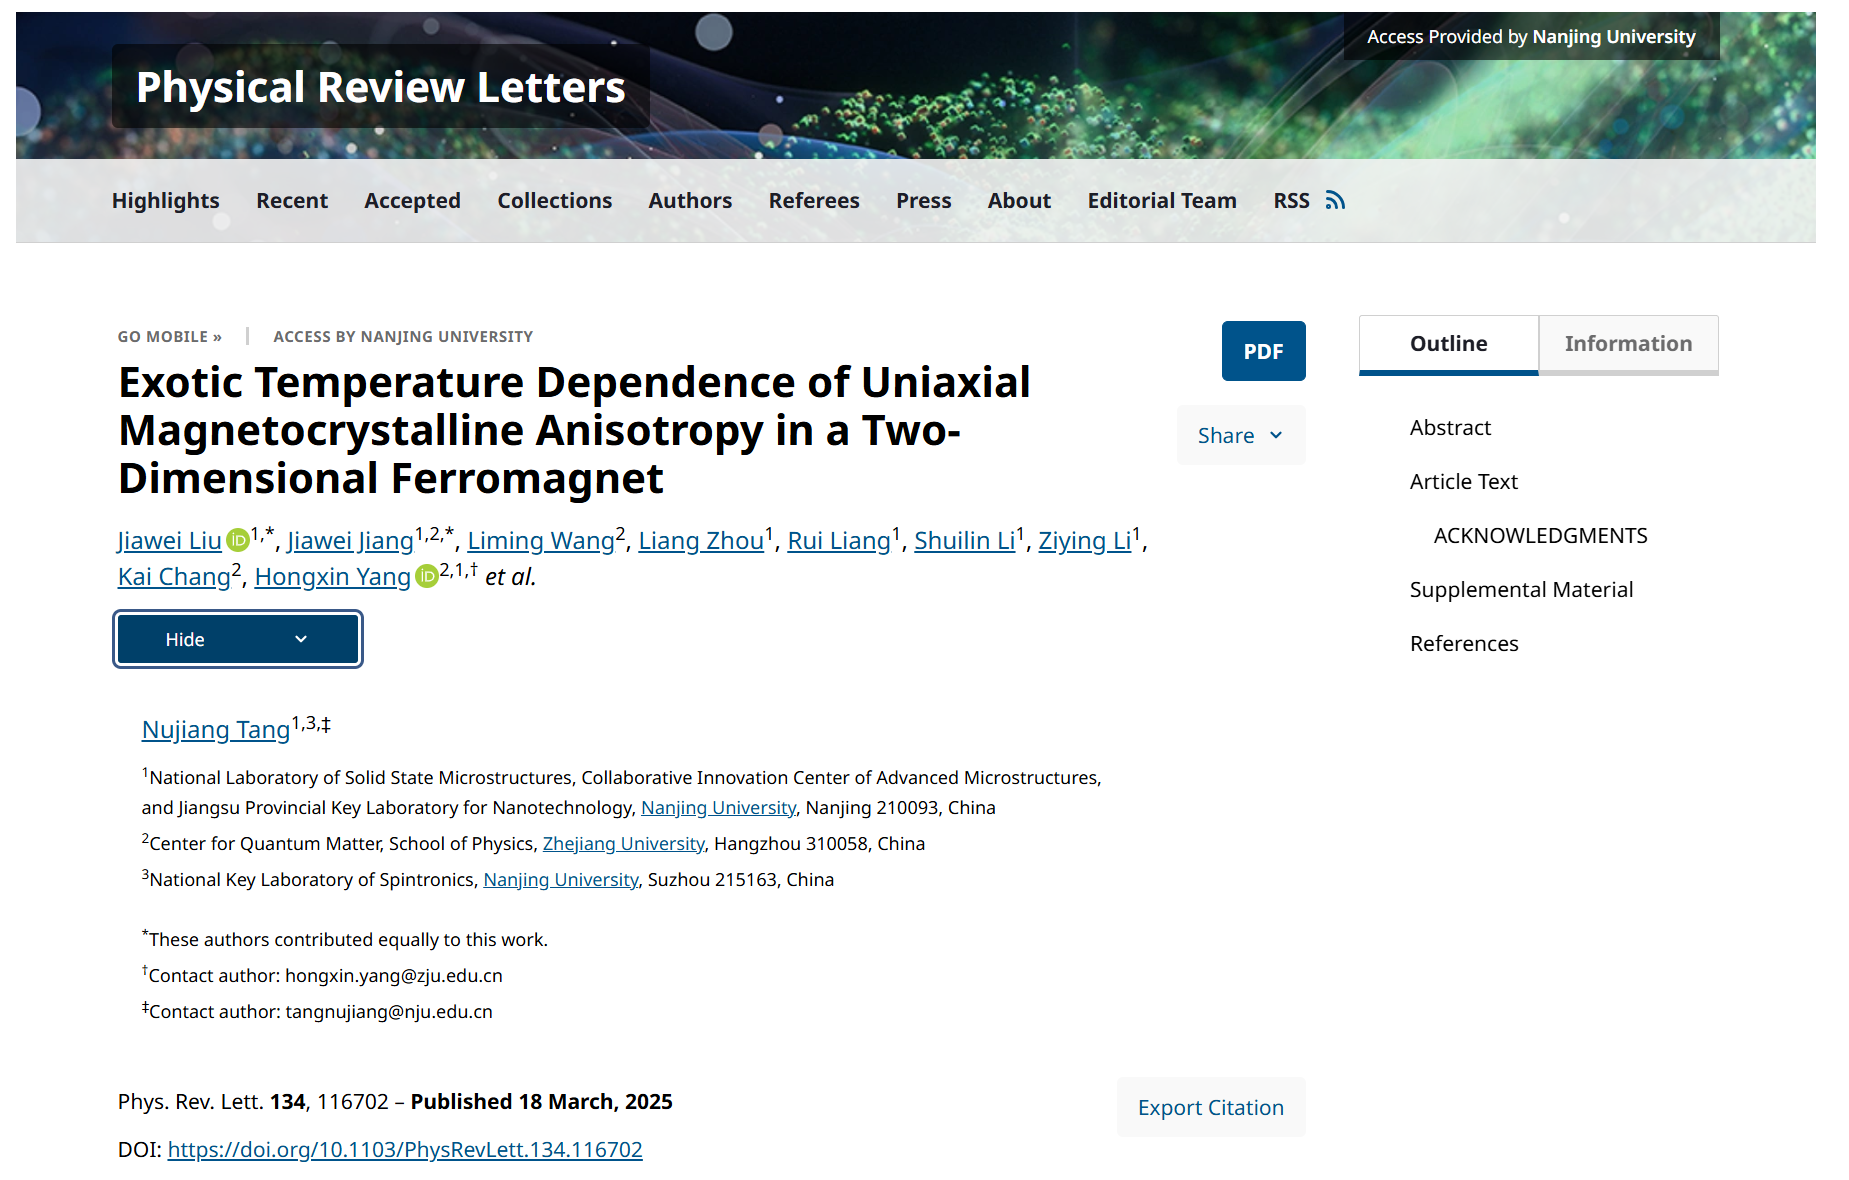This screenshot has height=1180, width=1849.
Task: Jump to Supplemental Material section
Action: [x=1521, y=590]
